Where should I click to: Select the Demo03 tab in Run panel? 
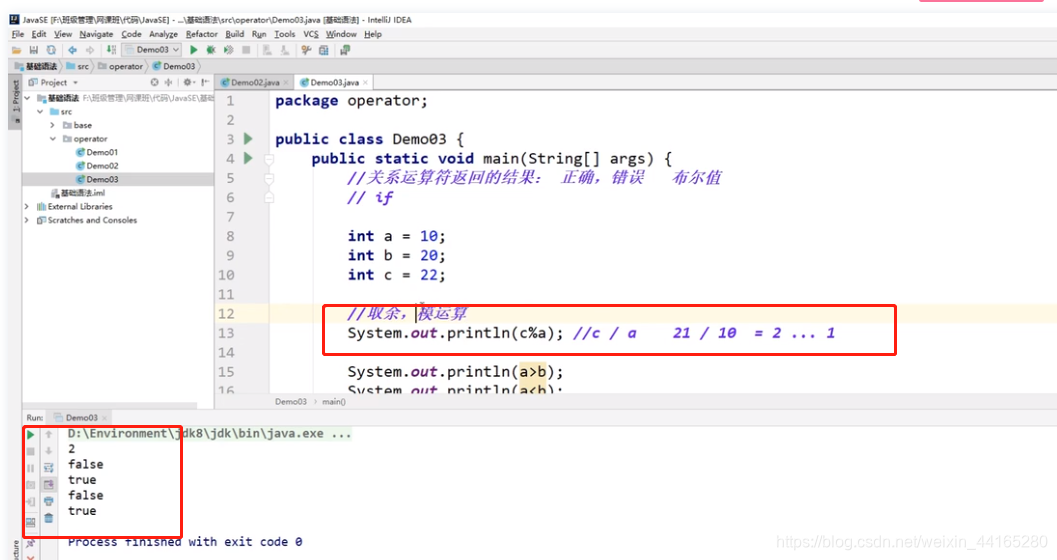pyautogui.click(x=81, y=418)
